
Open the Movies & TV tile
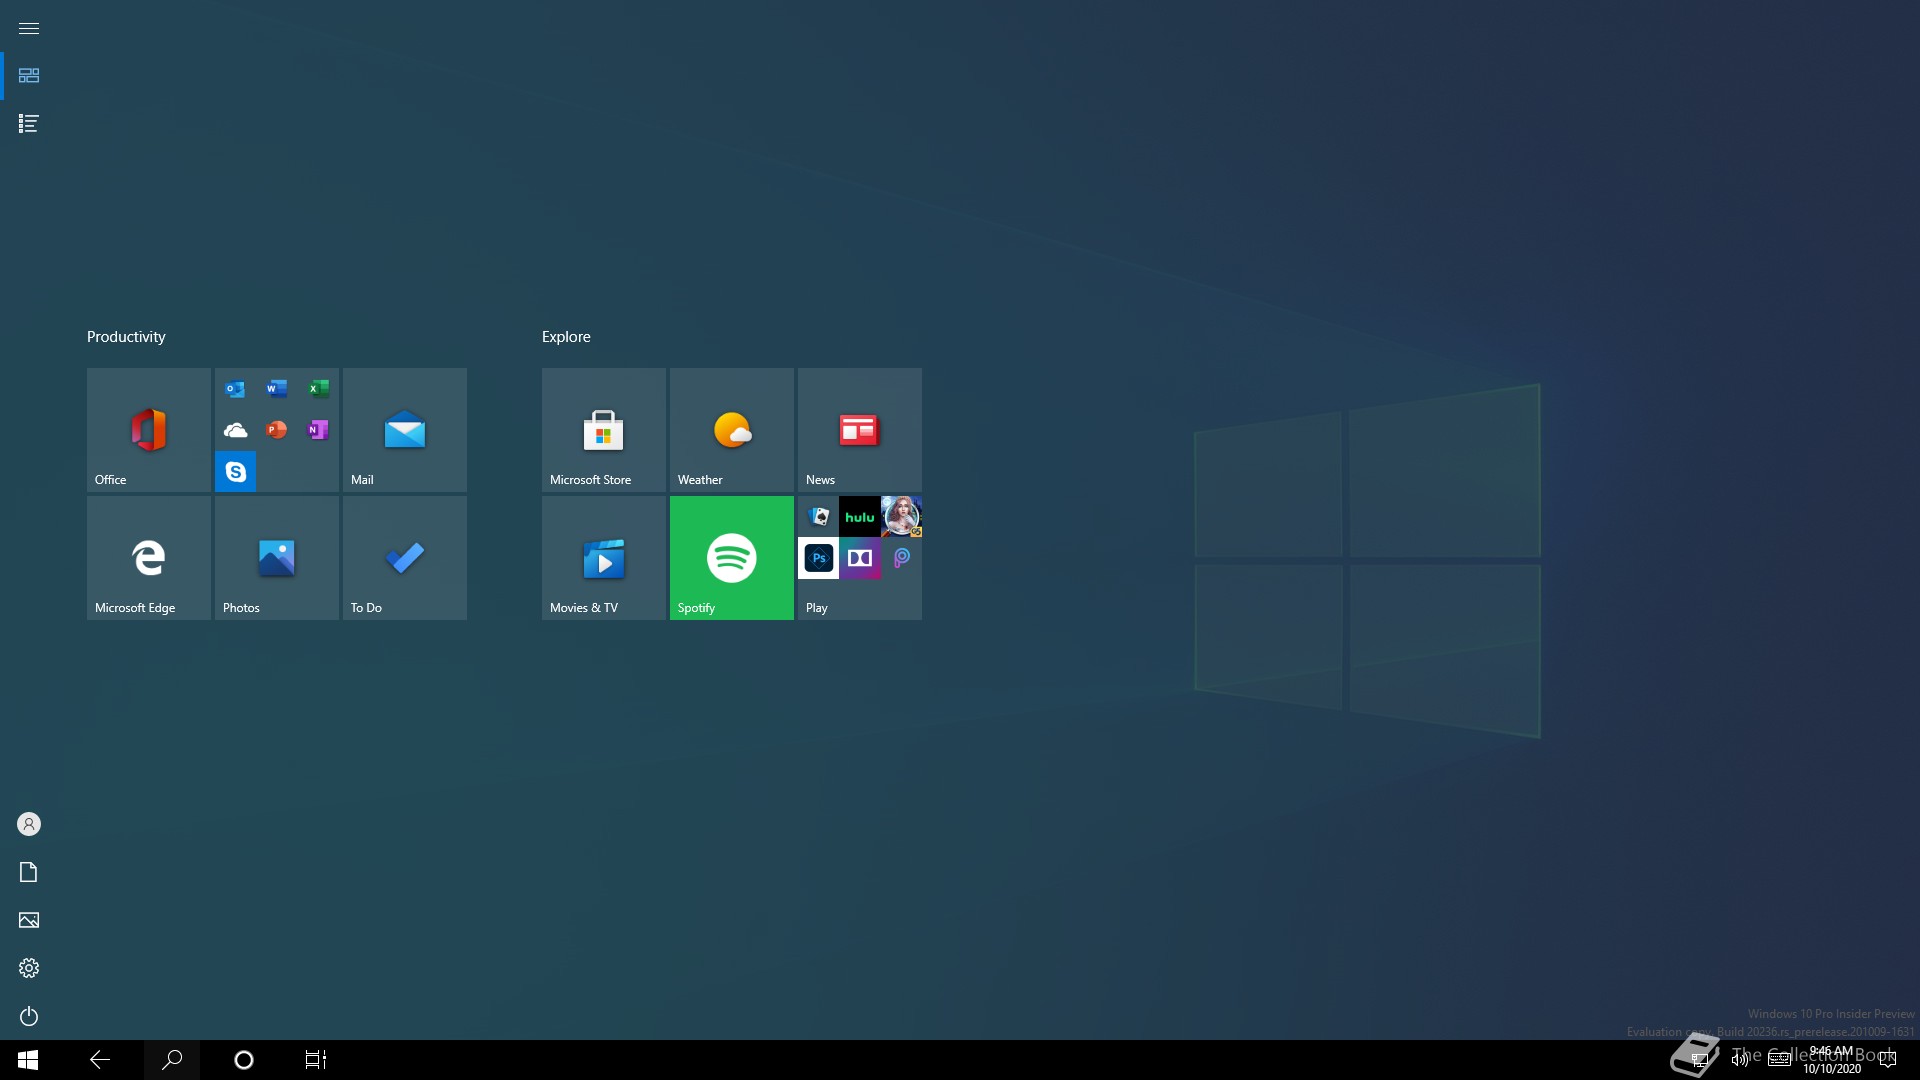(603, 558)
